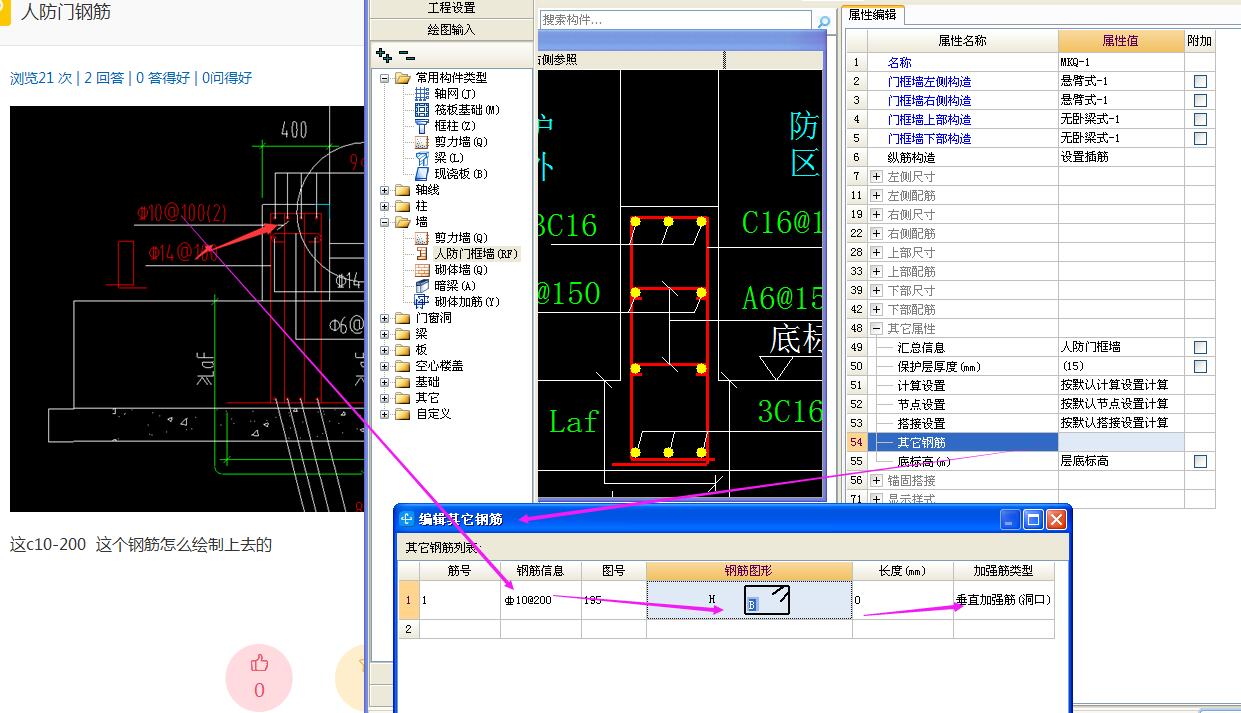Maximize the 编辑其它钢筋 dialog
The width and height of the screenshot is (1241, 713).
point(1033,519)
